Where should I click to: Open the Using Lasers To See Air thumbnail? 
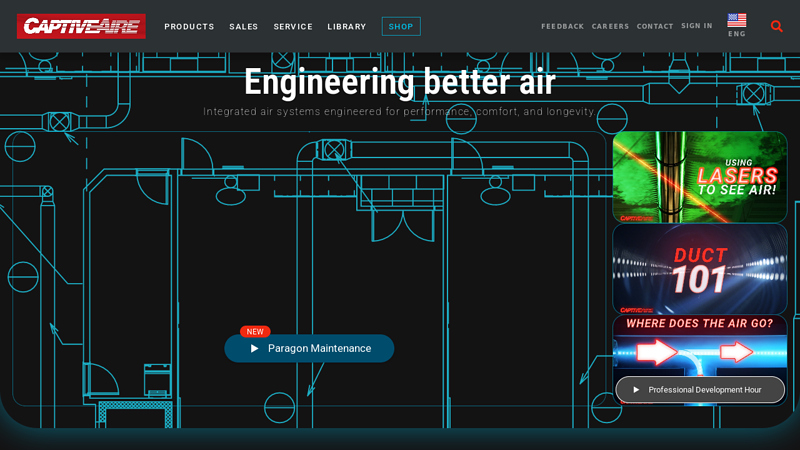699,176
